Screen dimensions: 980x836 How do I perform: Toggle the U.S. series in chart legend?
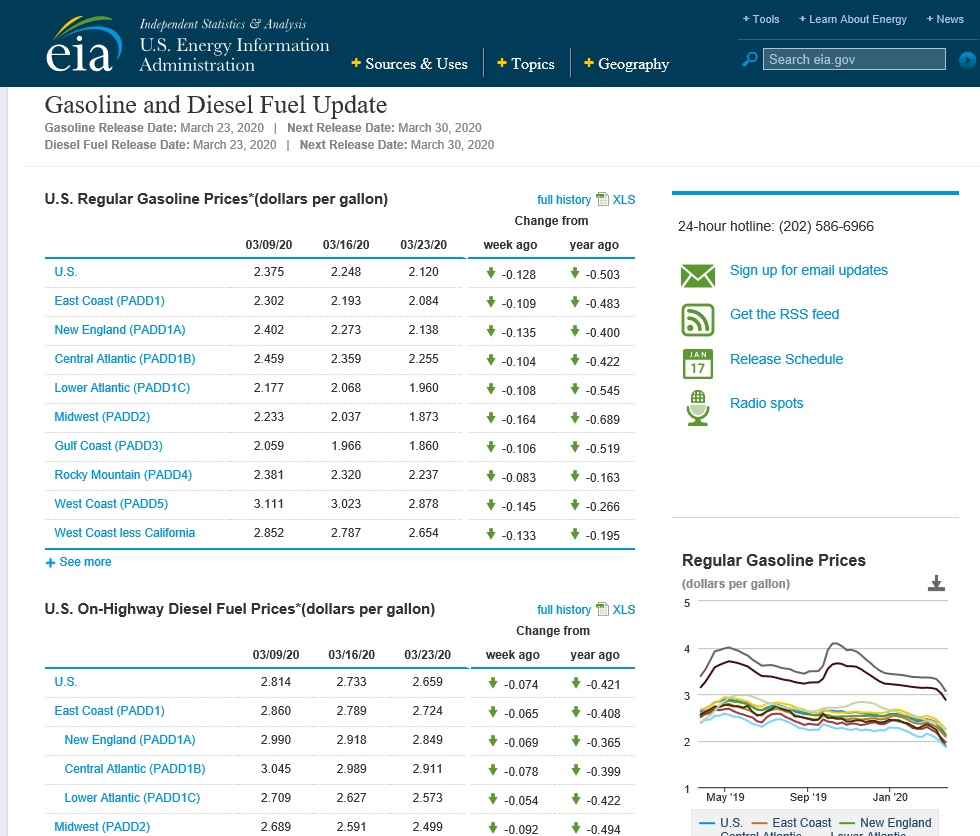pyautogui.click(x=722, y=823)
